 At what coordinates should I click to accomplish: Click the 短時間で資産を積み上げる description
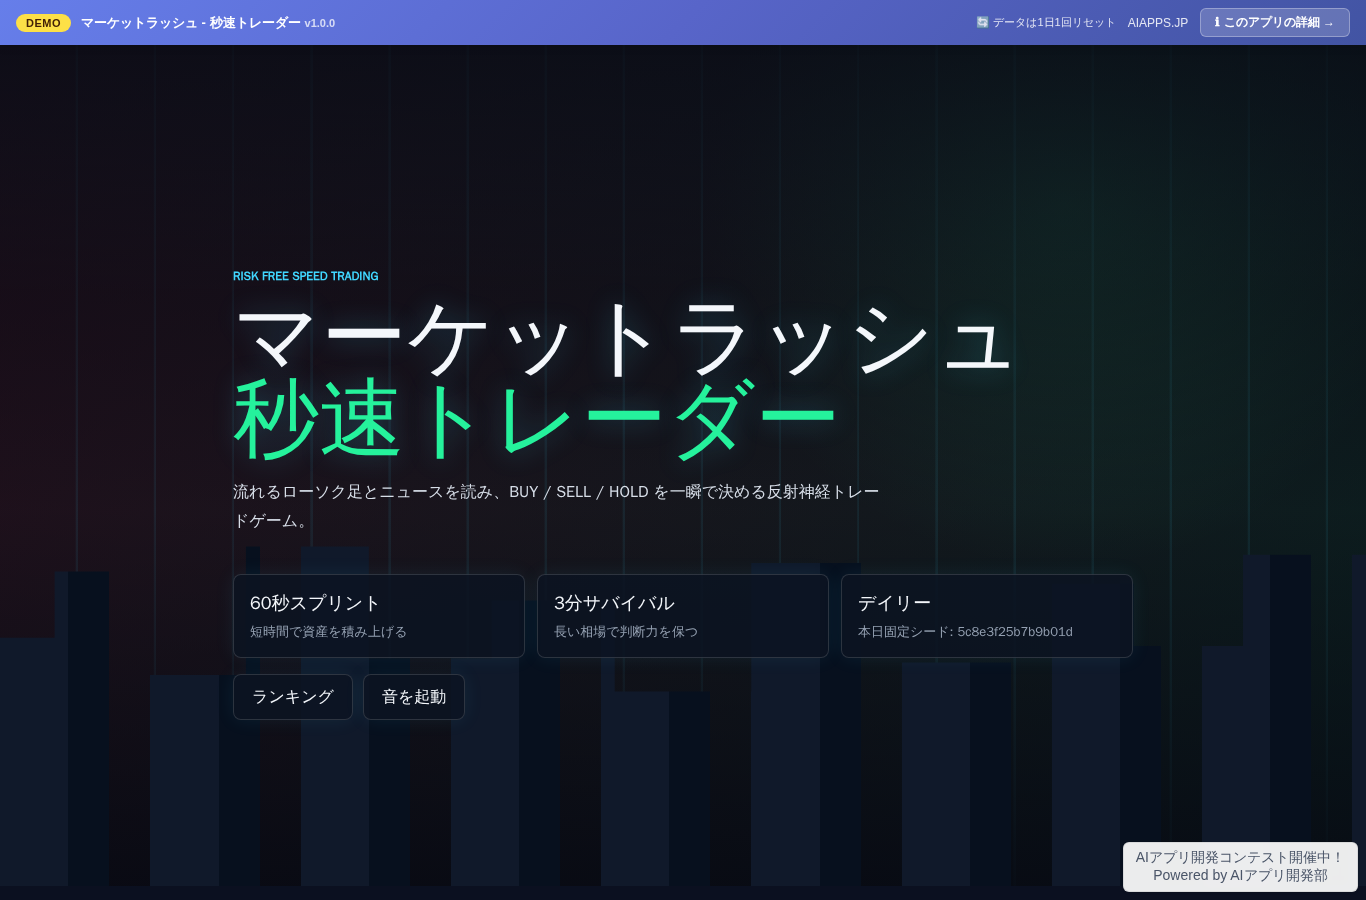click(328, 632)
